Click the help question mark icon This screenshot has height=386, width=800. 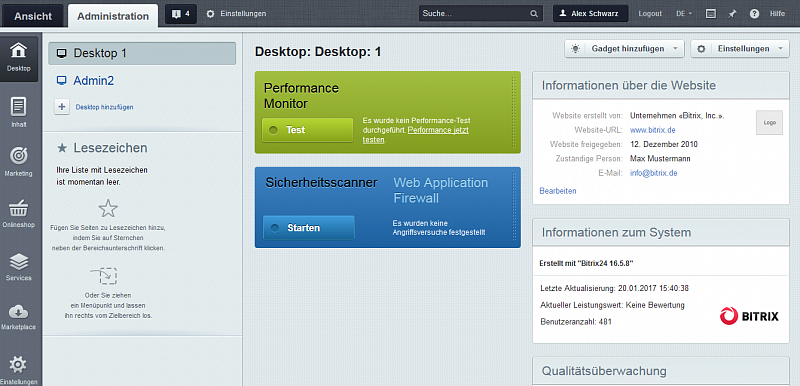(755, 14)
